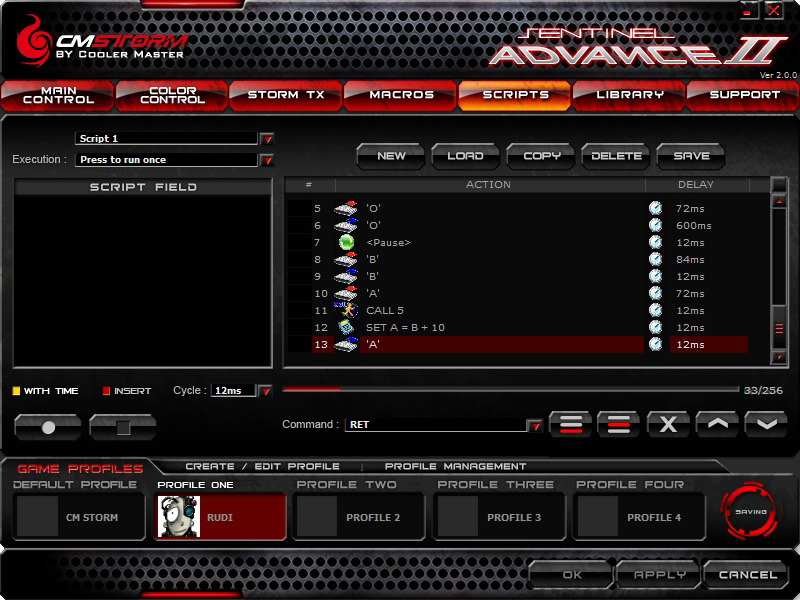
Task: Click the <Pause> action text
Action: [x=388, y=242]
